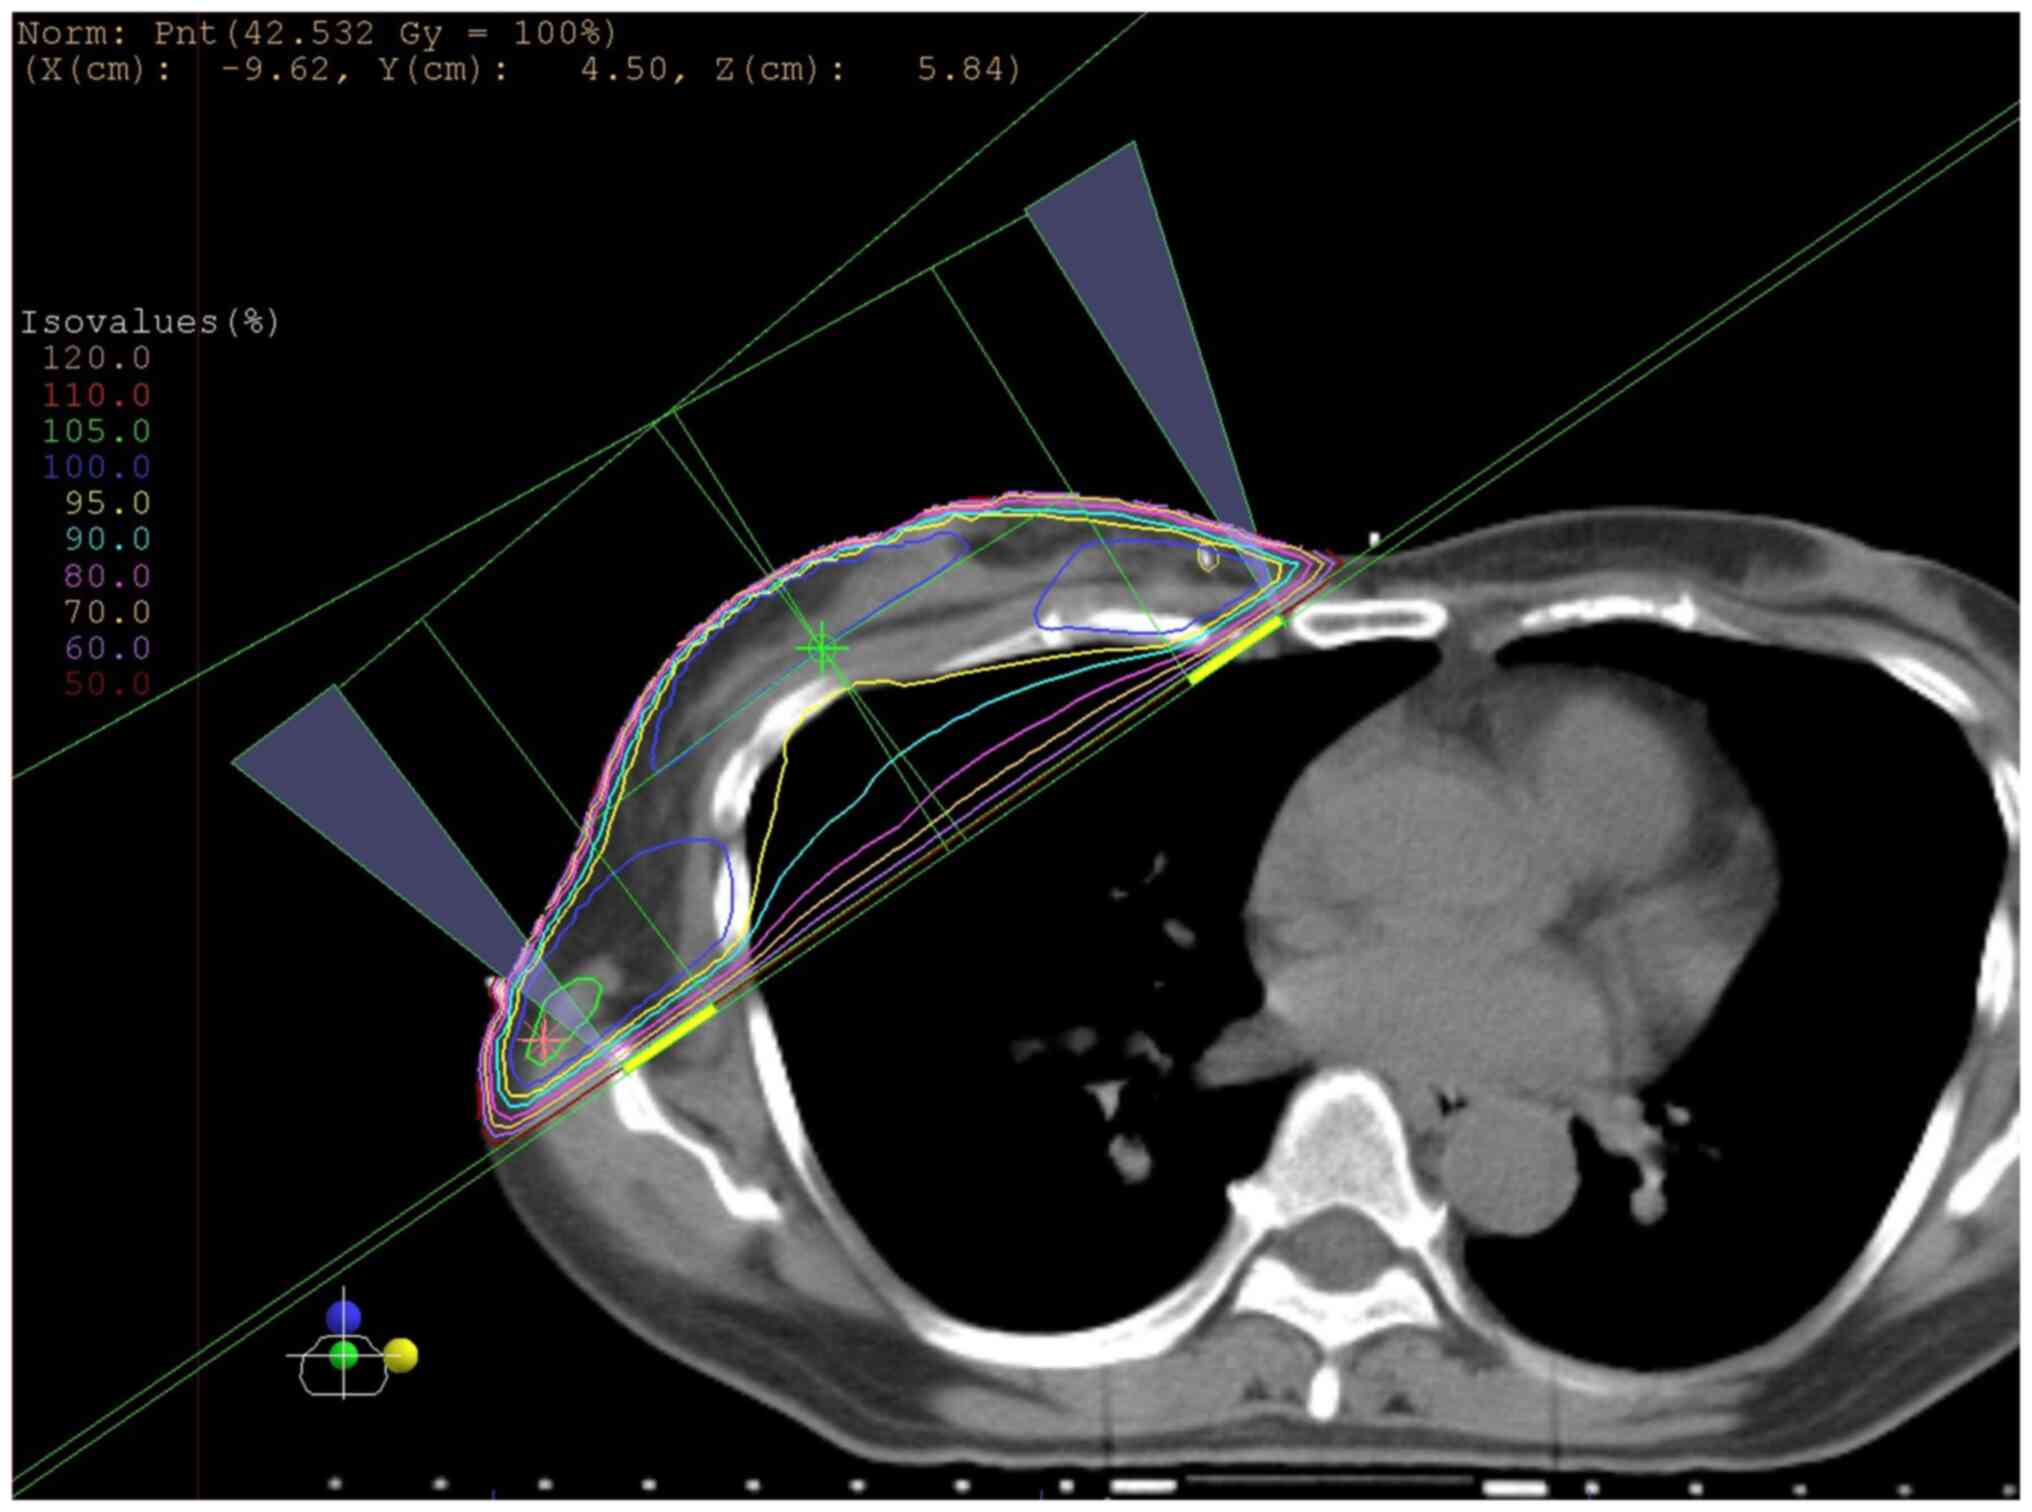This screenshot has width=2032, height=1512.
Task: Click the yellow sphere on orientation widget
Action: [400, 1355]
